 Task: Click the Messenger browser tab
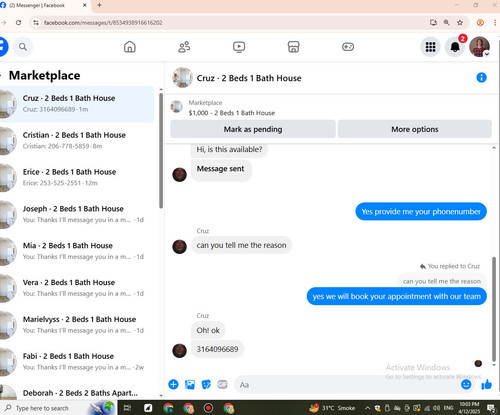point(44,5)
